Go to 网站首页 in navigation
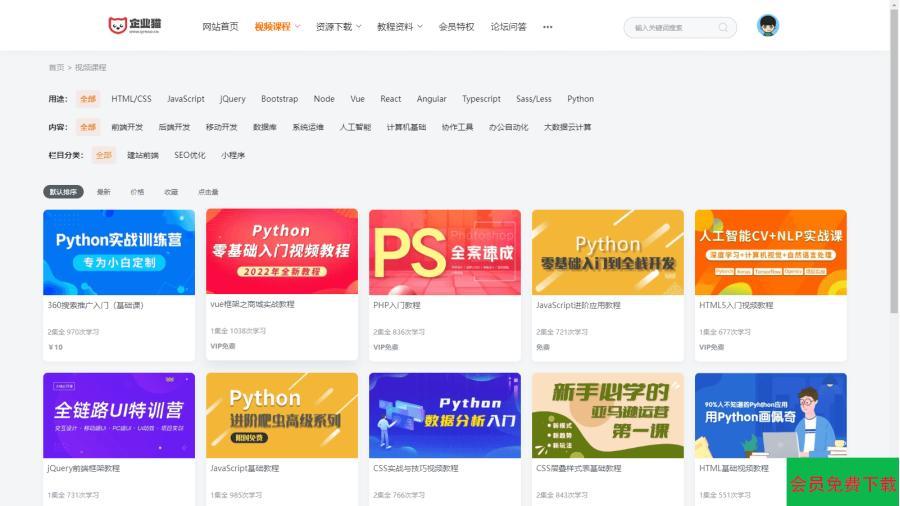900x506 pixels. (220, 27)
